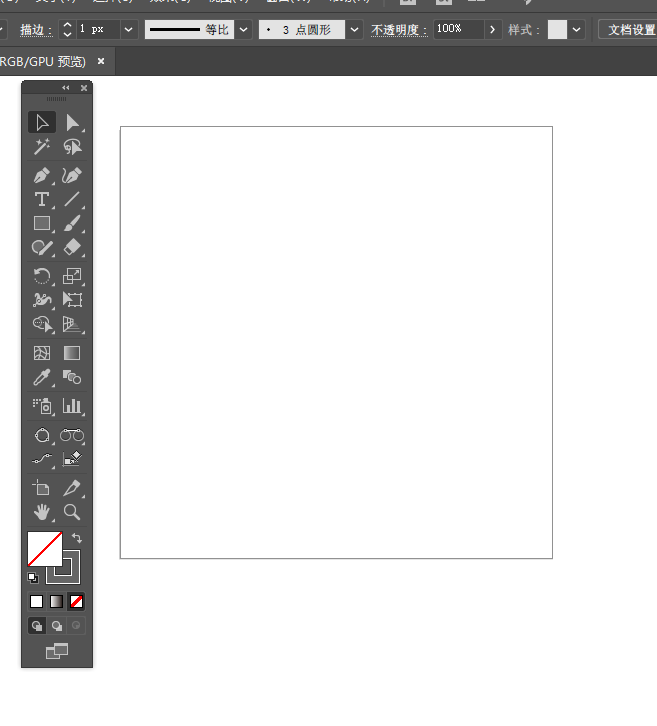Viewport: 657px width, 726px height.
Task: Select the Shaper pencil tool
Action: tap(42, 248)
